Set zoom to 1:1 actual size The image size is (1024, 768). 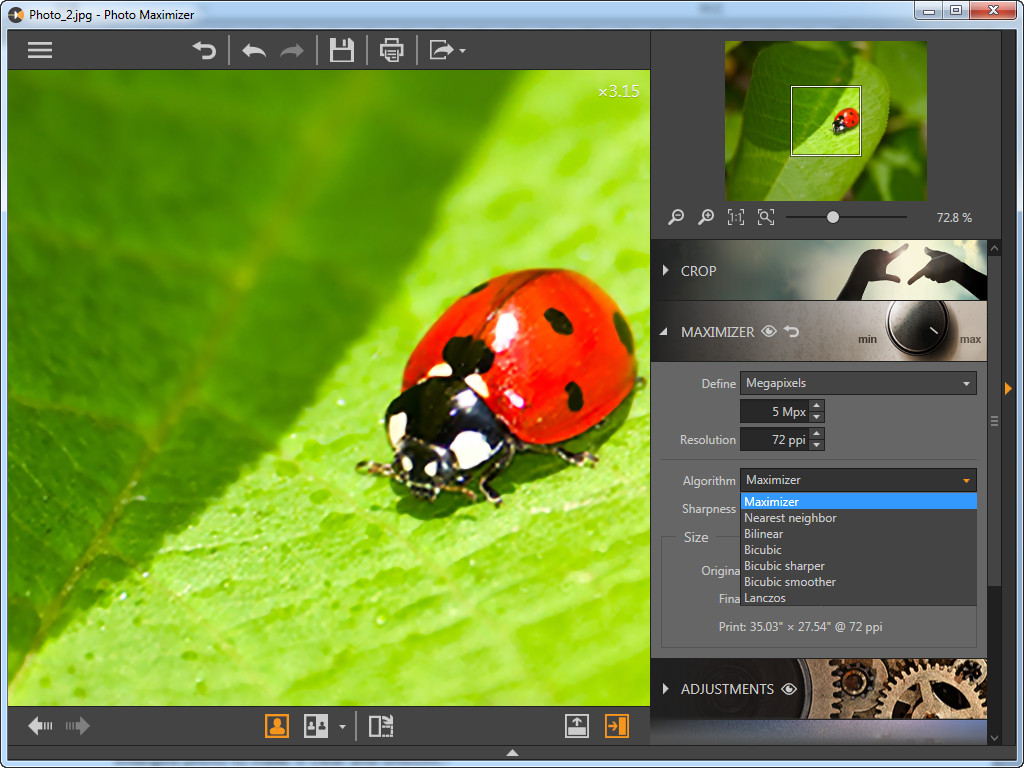click(x=735, y=217)
